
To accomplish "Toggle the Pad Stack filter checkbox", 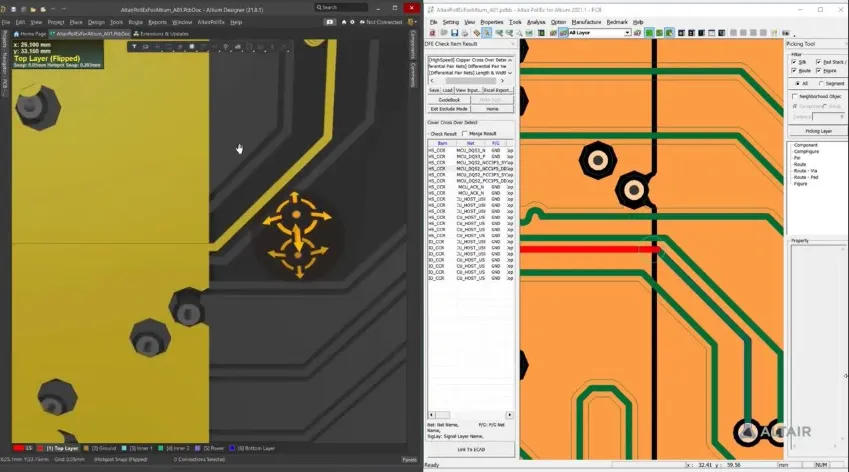I will coord(818,62).
